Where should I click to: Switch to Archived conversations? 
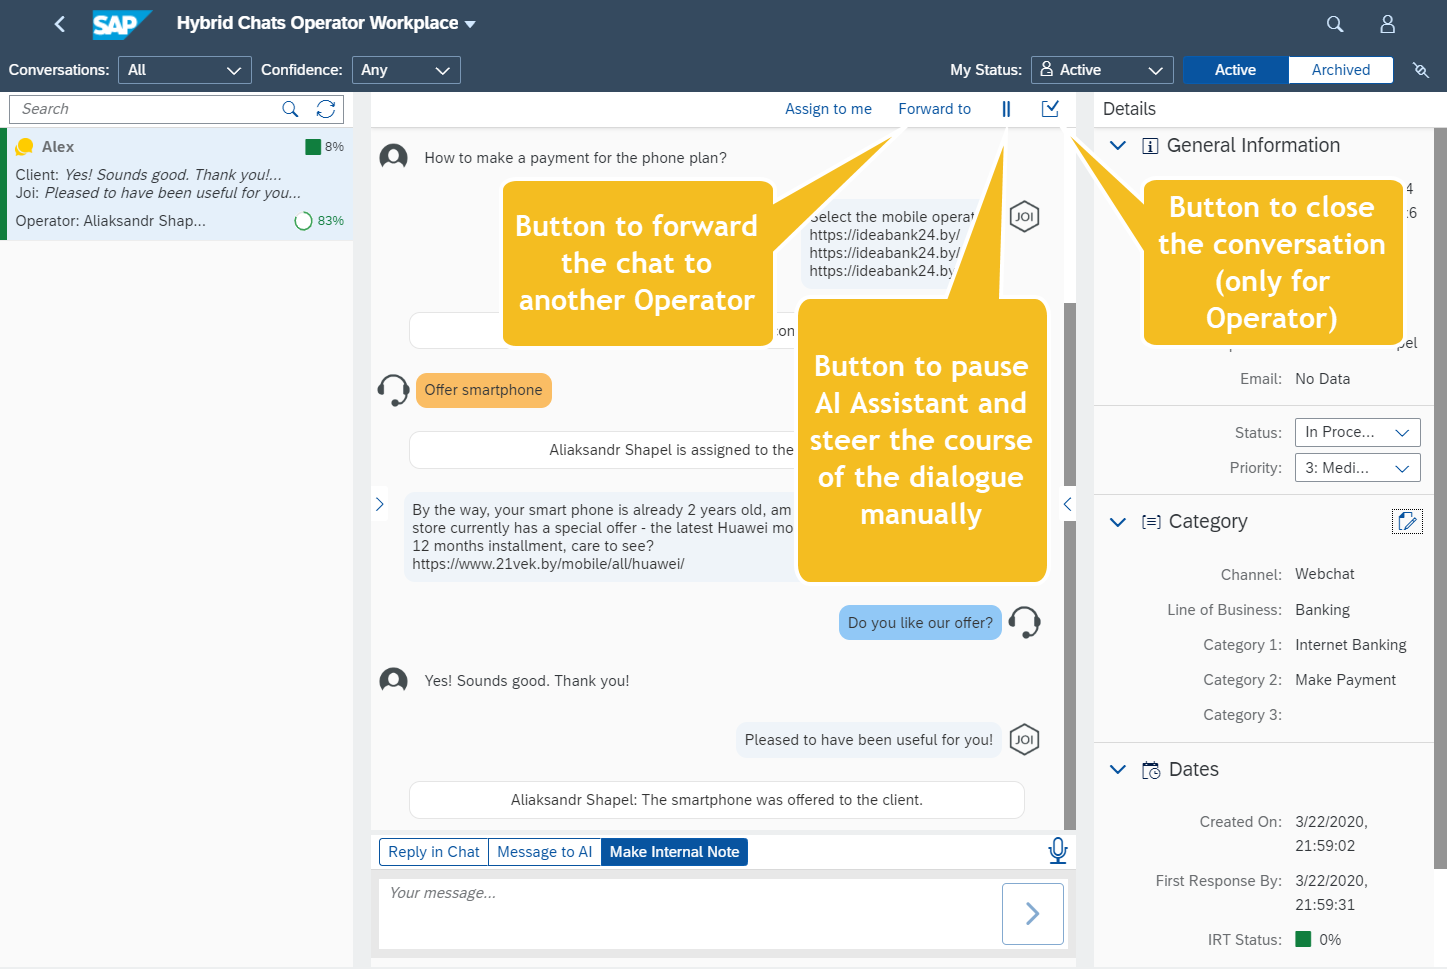[x=1340, y=70]
